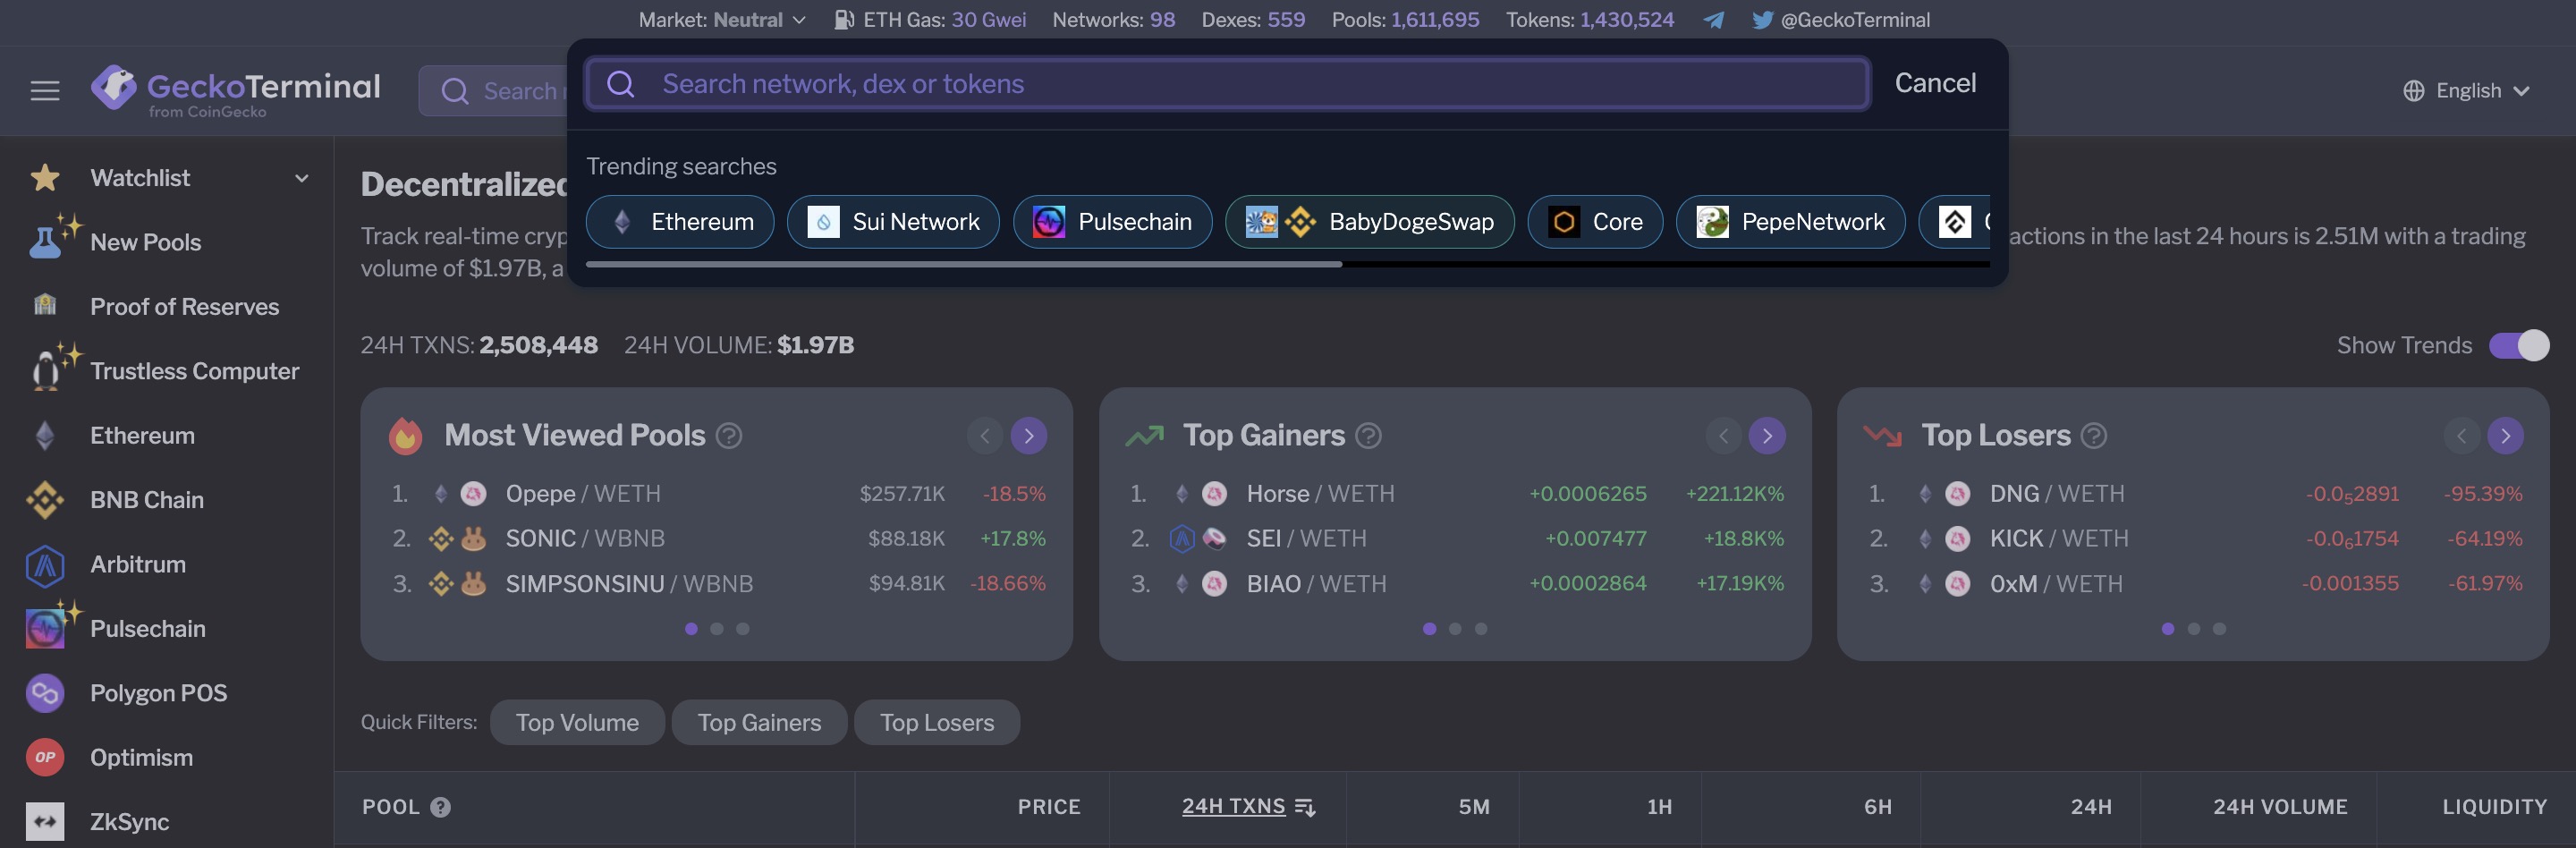2576x848 pixels.
Task: Click the Polygon POS logo icon
Action: tap(45, 693)
